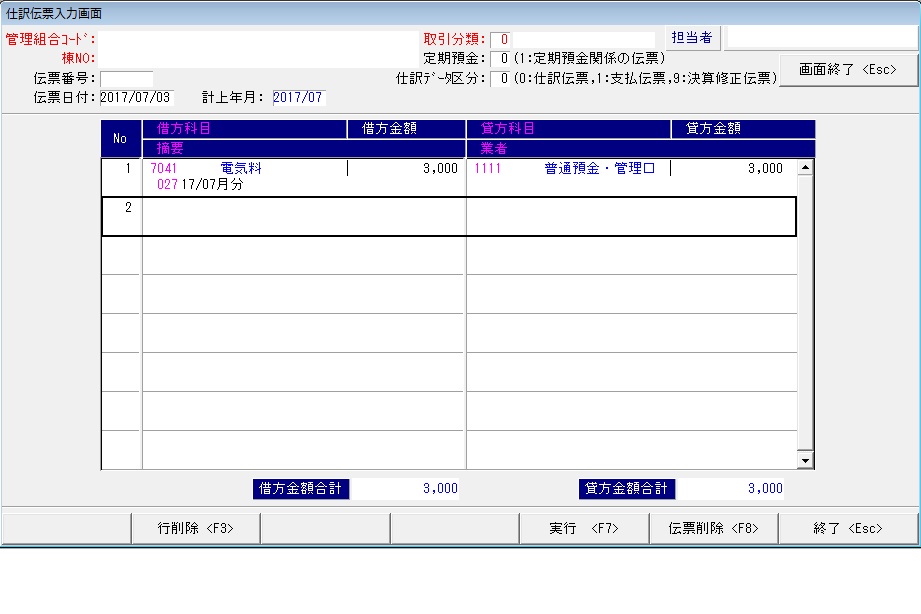Click scrollbar down arrow in journal grid
Screen dimensions: 921x614
(x=805, y=460)
